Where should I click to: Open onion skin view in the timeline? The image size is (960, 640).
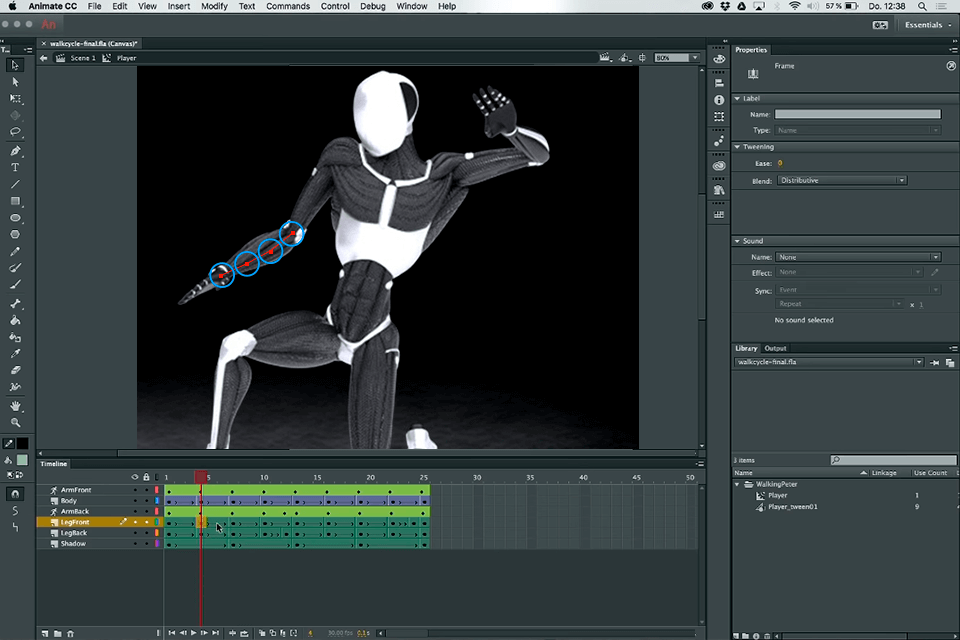pos(263,632)
